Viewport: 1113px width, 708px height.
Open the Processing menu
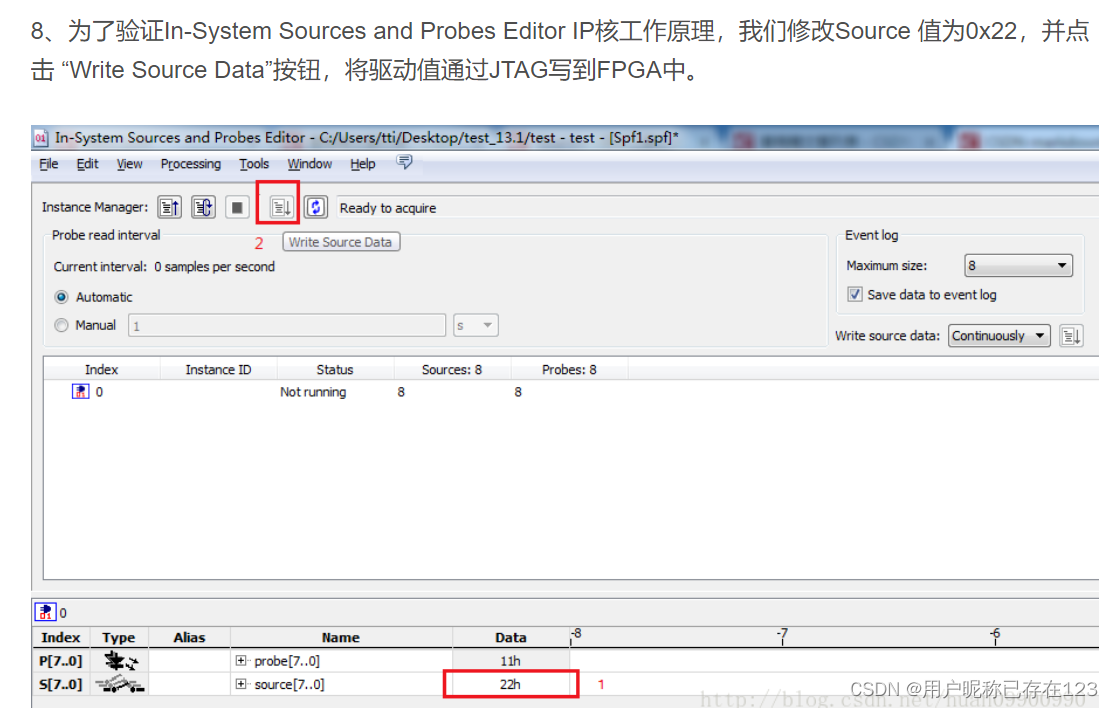click(x=190, y=164)
